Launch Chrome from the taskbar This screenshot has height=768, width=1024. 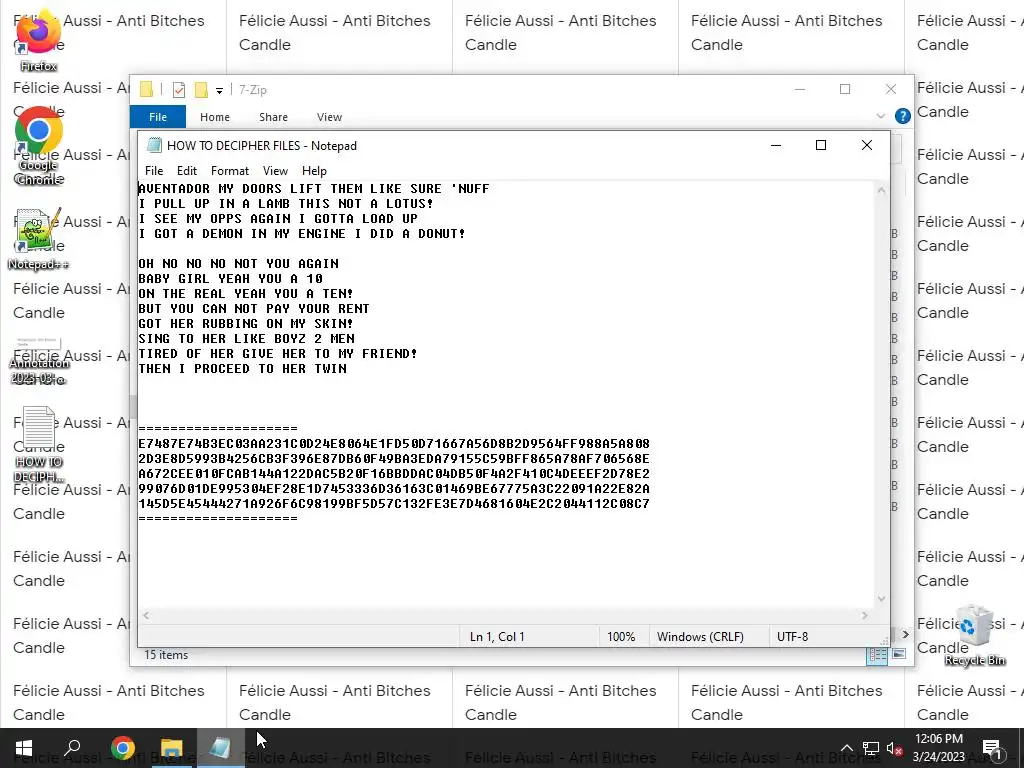pos(122,748)
